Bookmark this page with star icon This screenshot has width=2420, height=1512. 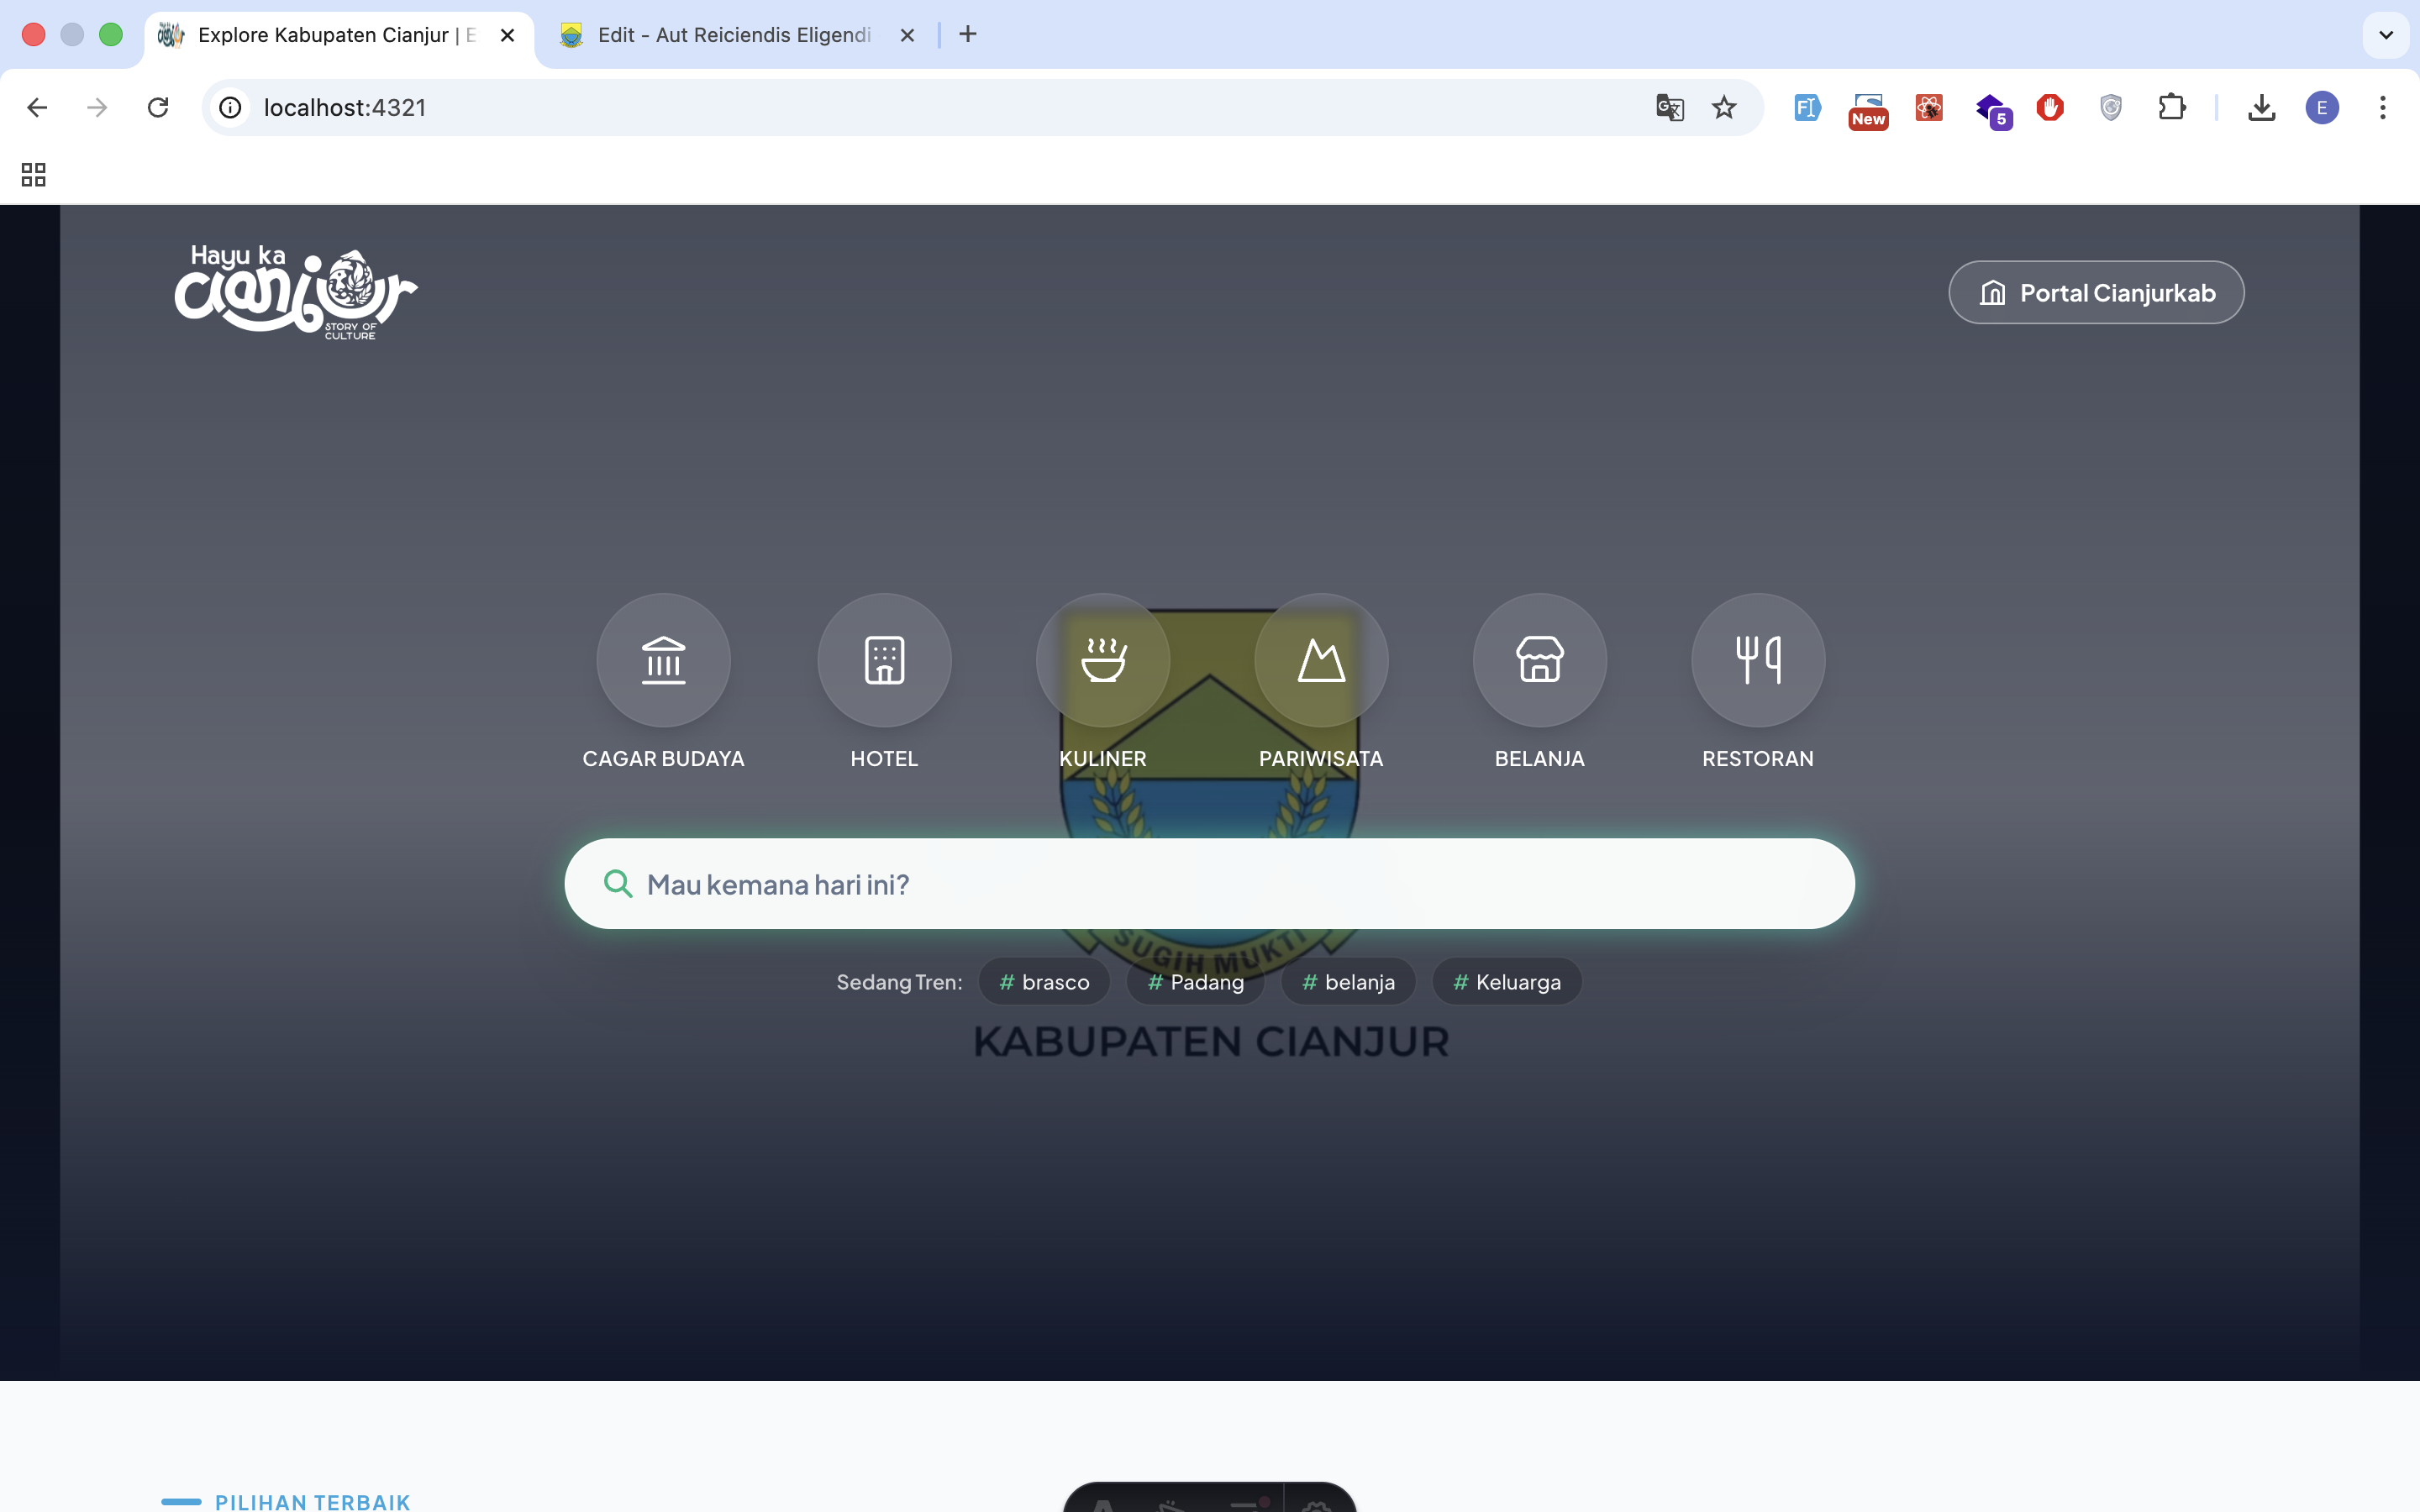pos(1724,107)
